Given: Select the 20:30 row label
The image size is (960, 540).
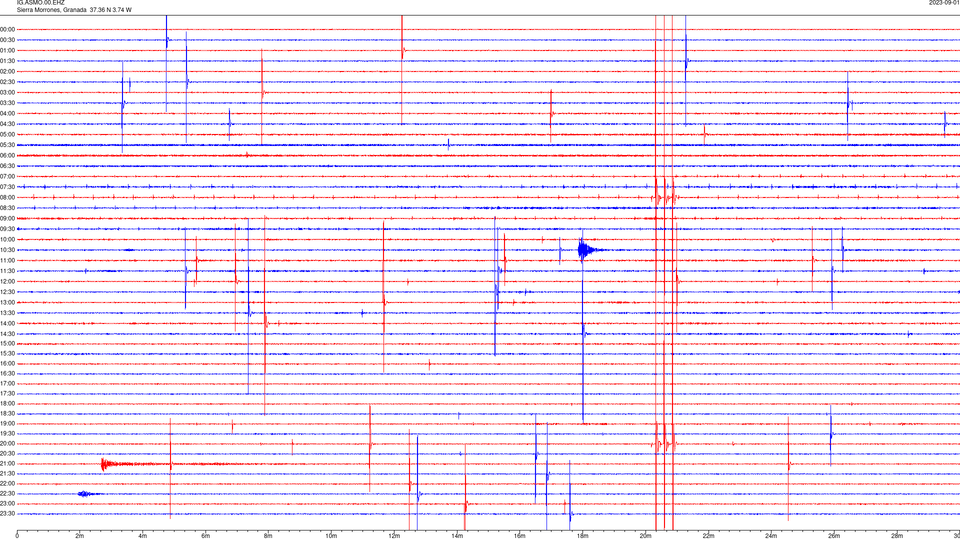Looking at the screenshot, I should 8,454.
